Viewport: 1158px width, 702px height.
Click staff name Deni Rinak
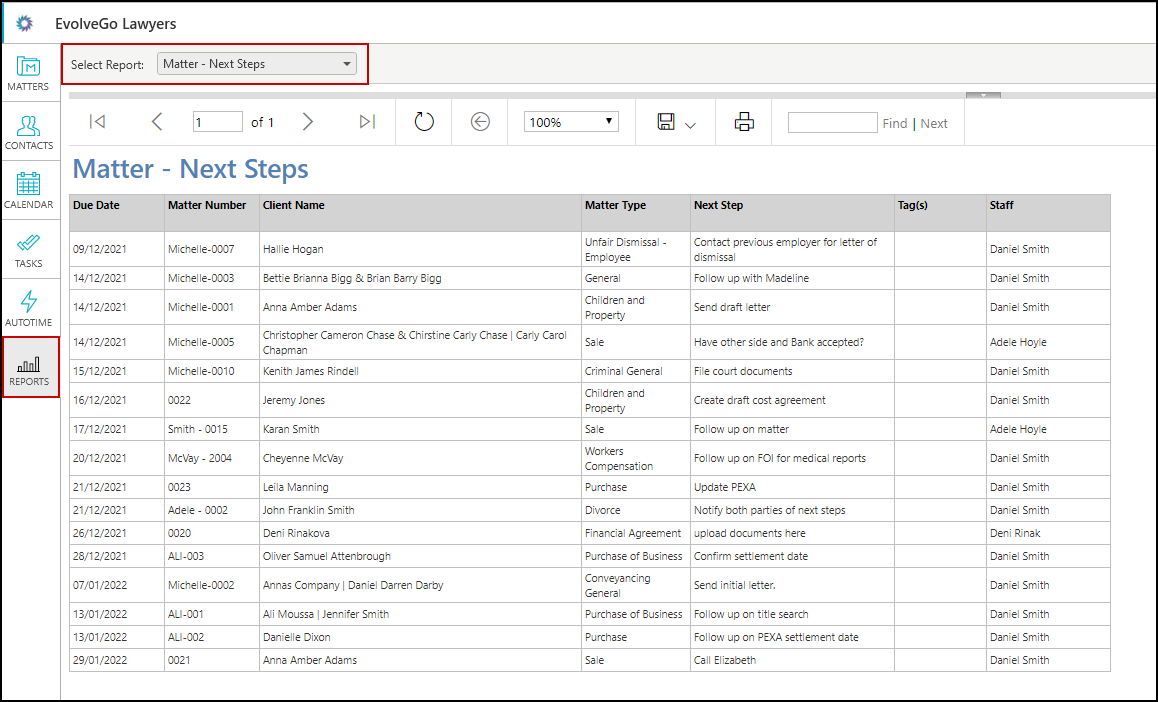tap(1015, 533)
